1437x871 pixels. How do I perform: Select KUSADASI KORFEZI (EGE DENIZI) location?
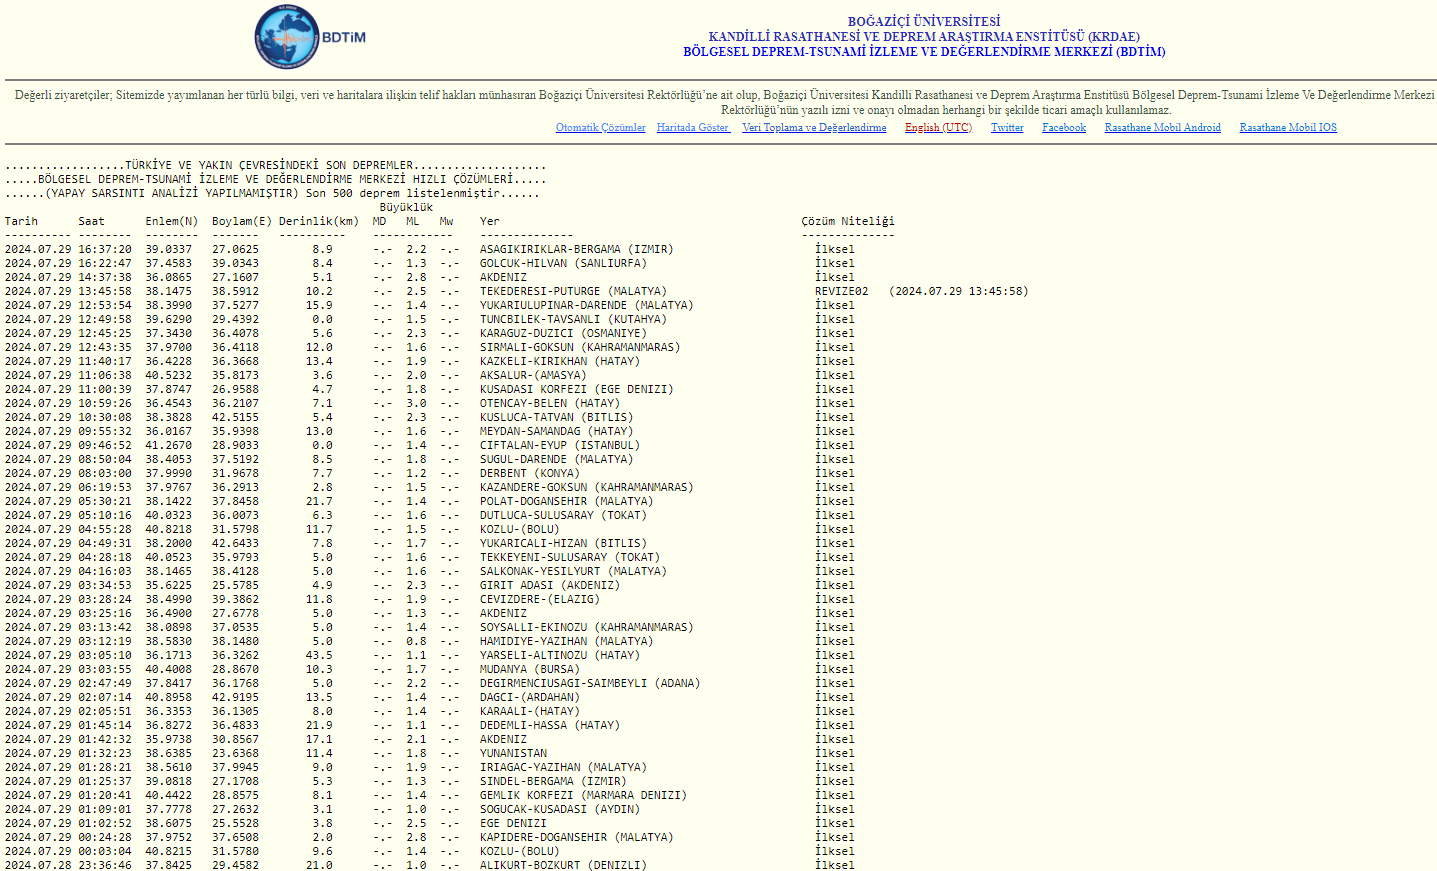tap(576, 390)
